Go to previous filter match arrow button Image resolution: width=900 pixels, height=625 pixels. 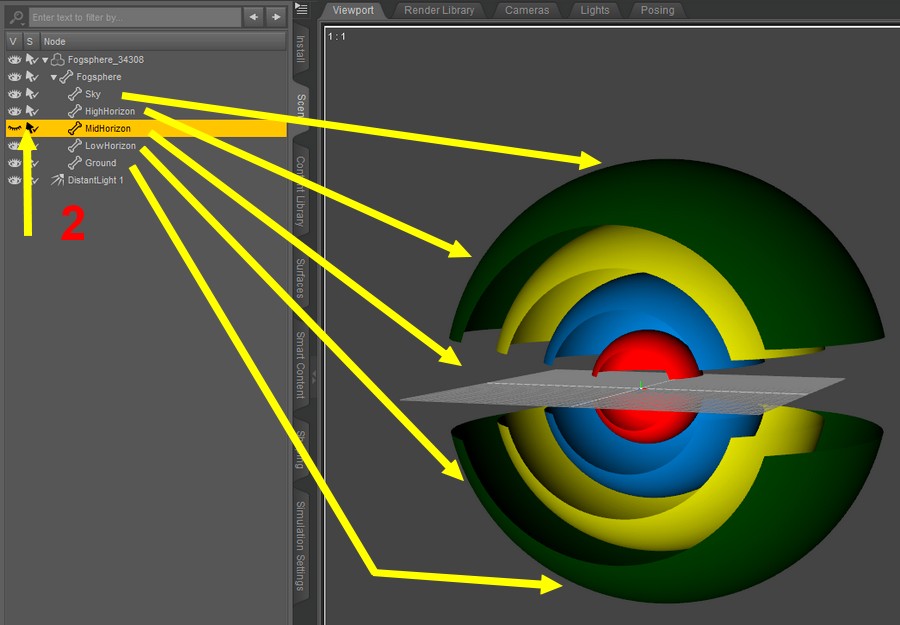pos(253,17)
